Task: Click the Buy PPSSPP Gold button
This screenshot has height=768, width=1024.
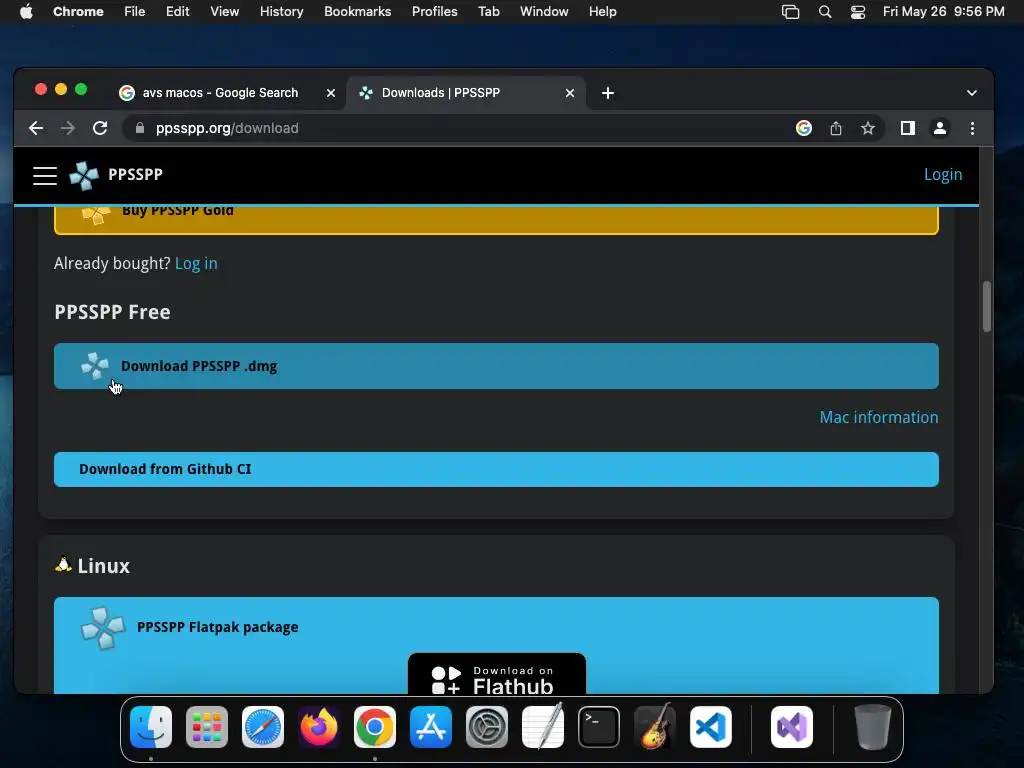Action: coord(496,219)
